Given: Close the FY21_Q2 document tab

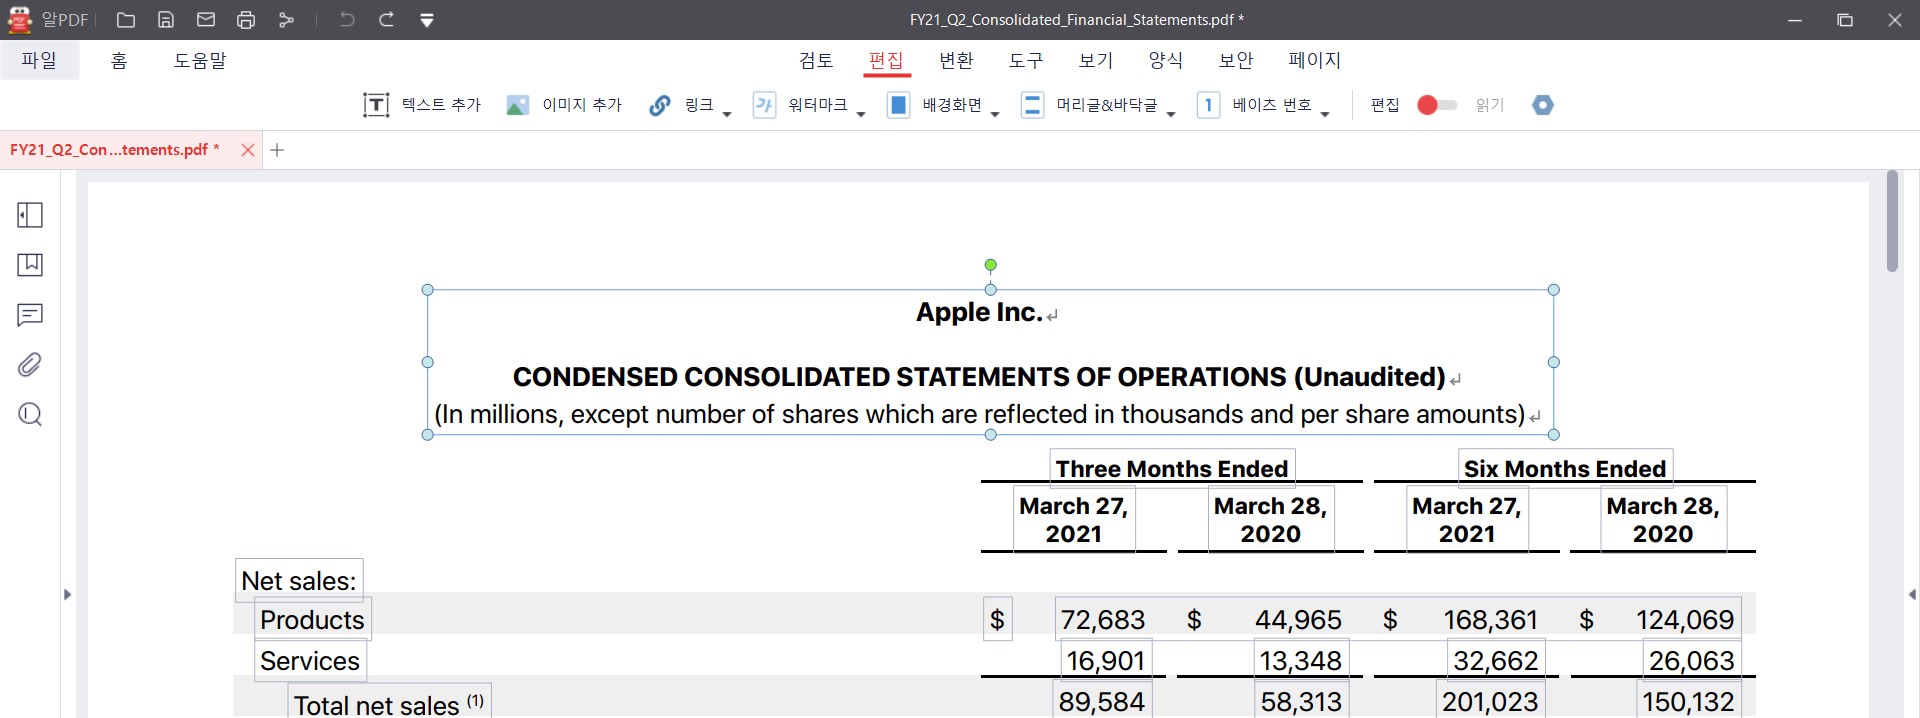Looking at the screenshot, I should (x=248, y=150).
